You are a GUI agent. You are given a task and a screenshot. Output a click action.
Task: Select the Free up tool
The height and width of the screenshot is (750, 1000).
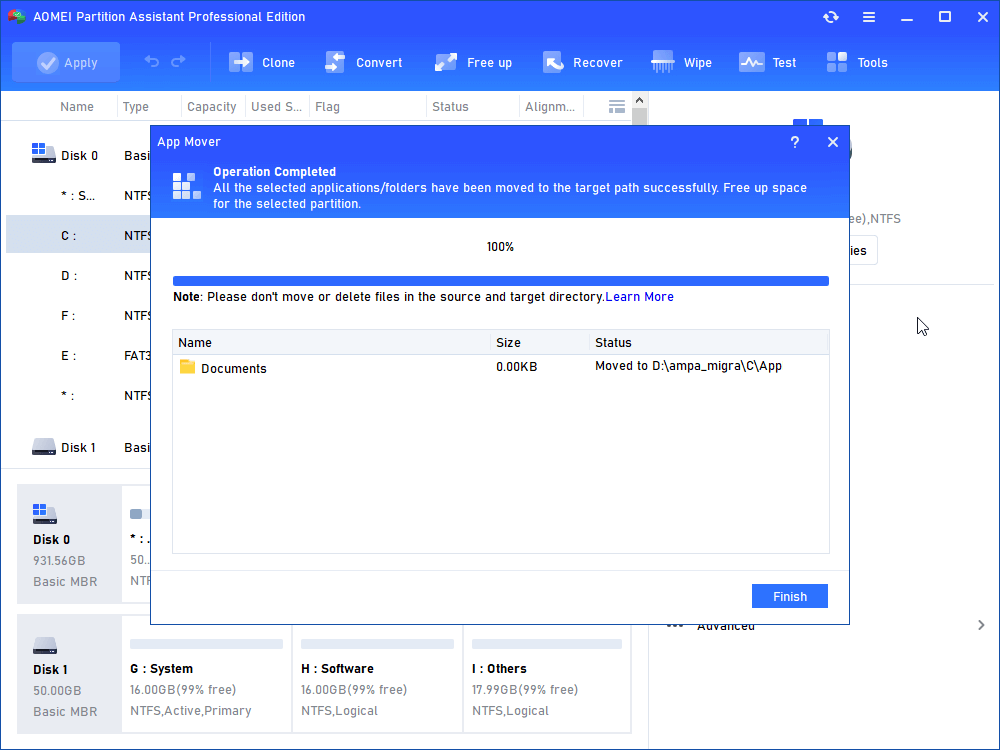pos(446,62)
